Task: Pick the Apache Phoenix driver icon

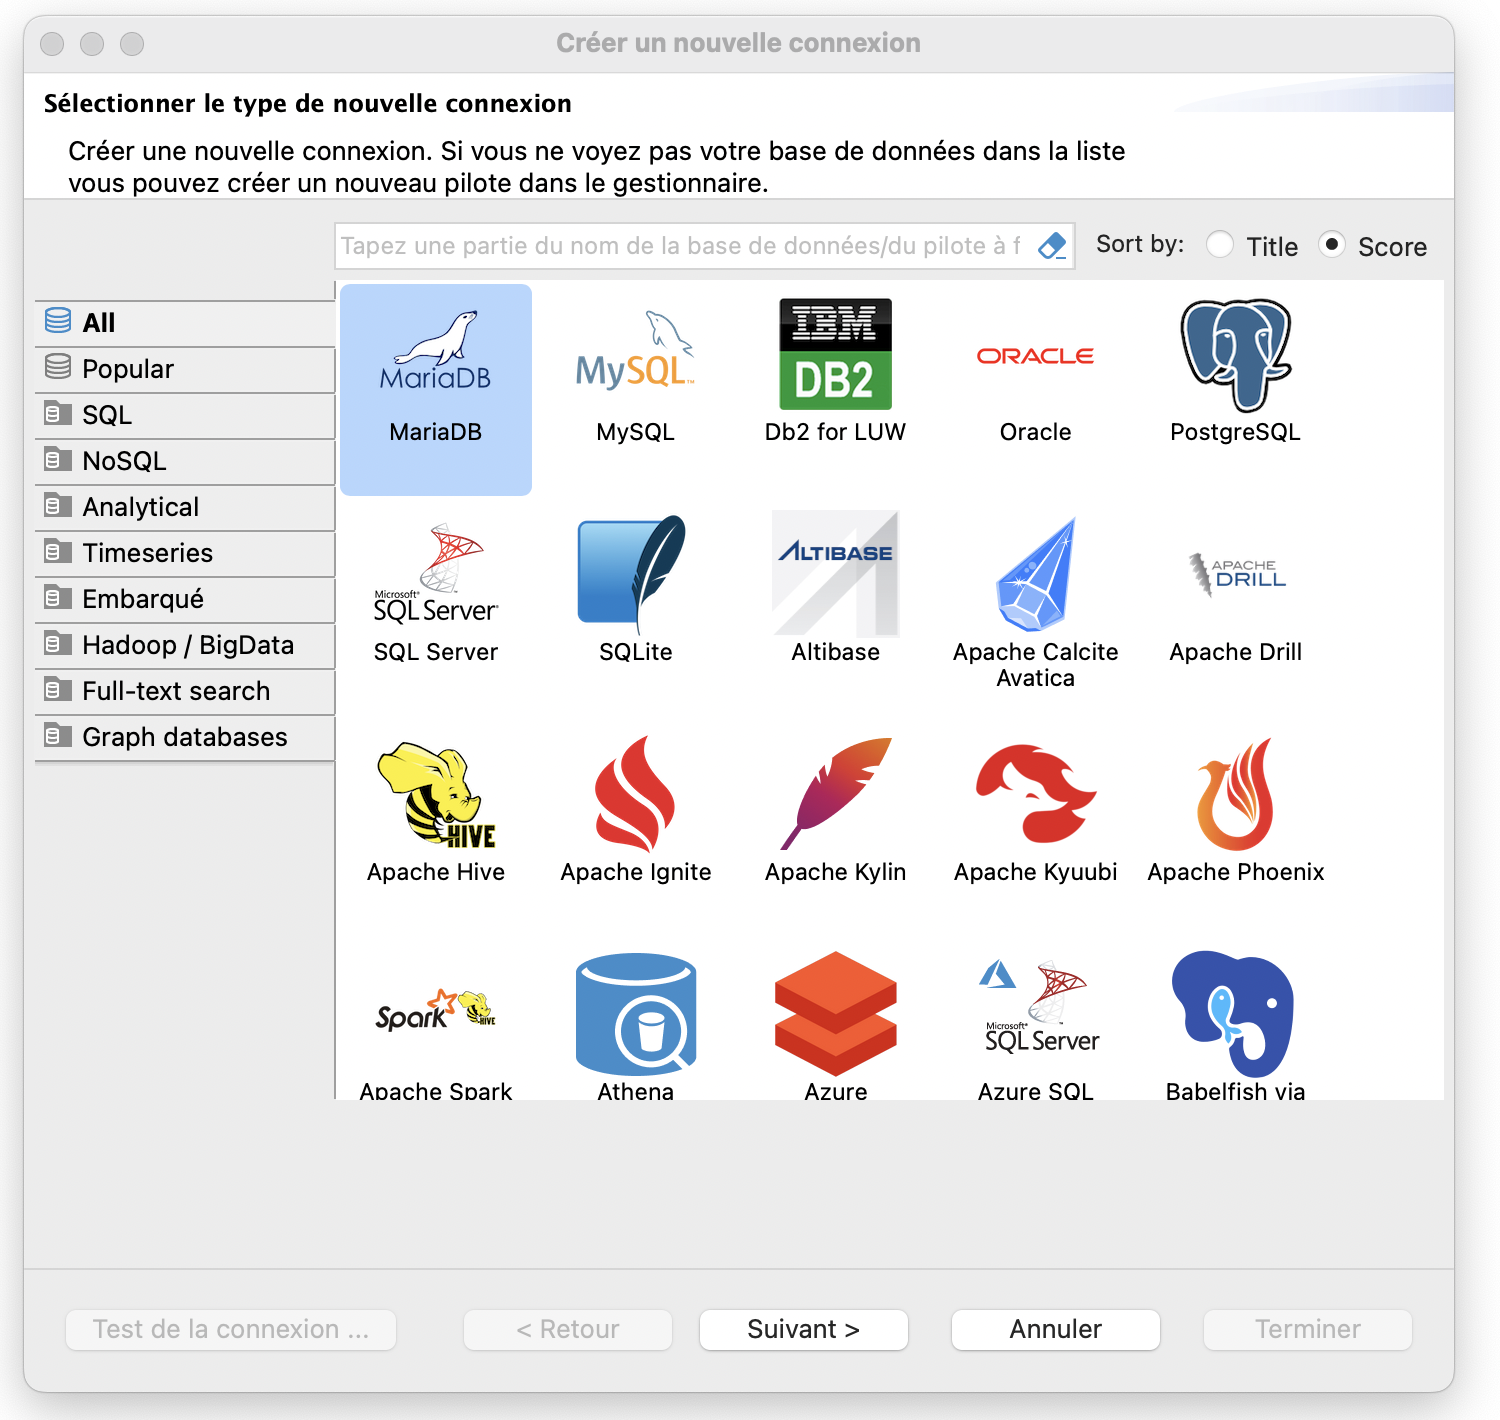Action: (x=1235, y=795)
